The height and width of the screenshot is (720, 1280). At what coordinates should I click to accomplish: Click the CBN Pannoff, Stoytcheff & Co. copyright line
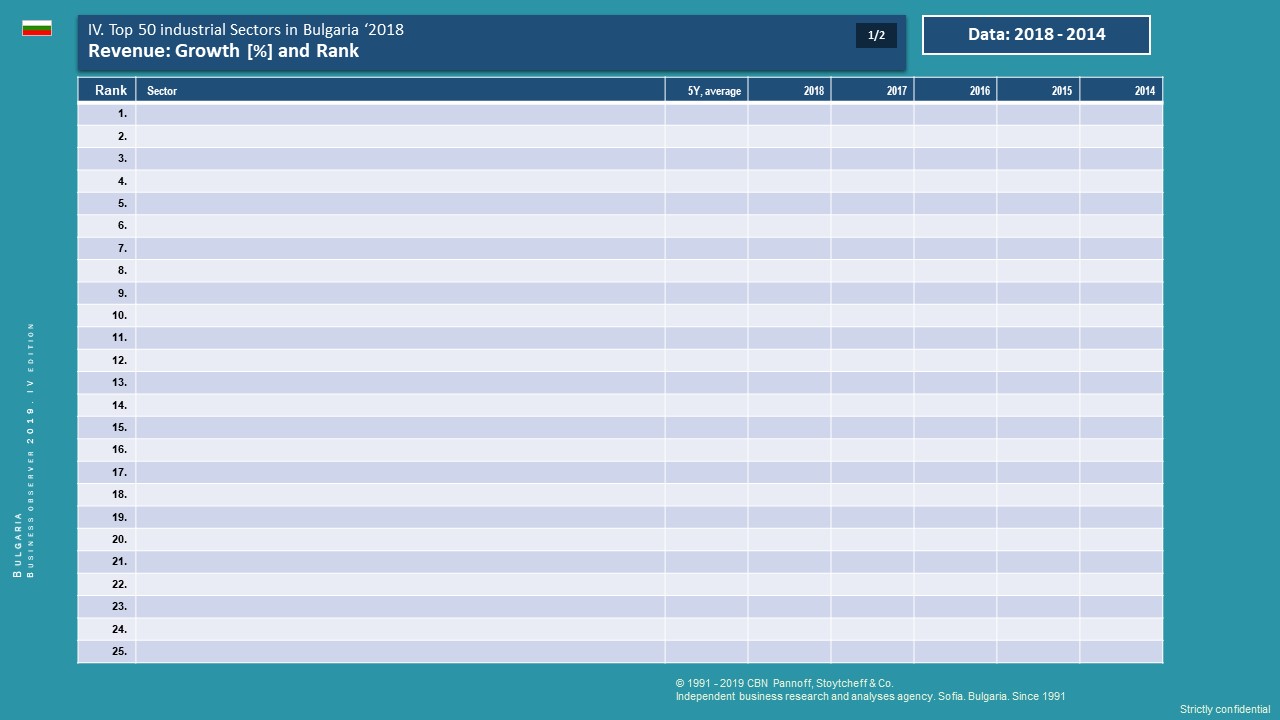click(x=784, y=683)
